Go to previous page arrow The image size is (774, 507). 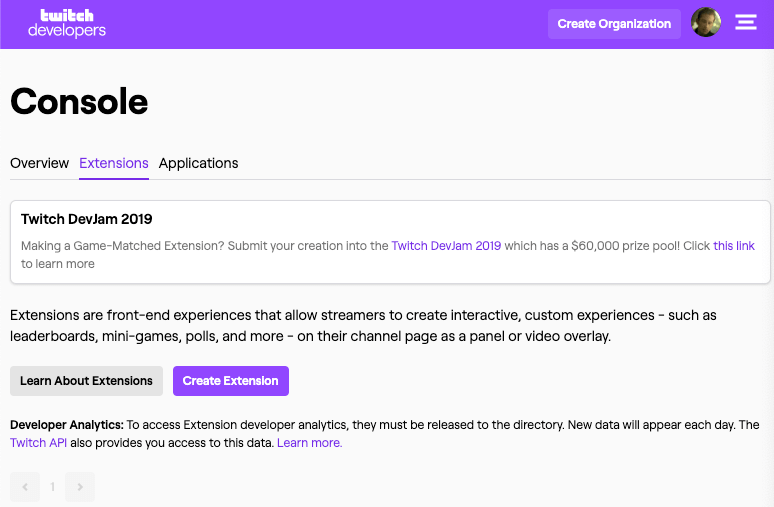tap(25, 487)
